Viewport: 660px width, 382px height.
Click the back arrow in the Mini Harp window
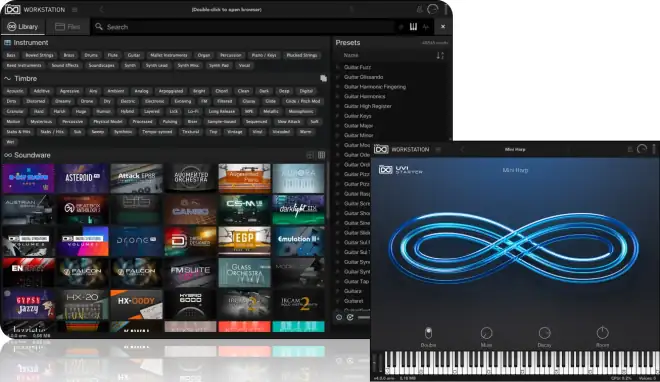point(462,149)
